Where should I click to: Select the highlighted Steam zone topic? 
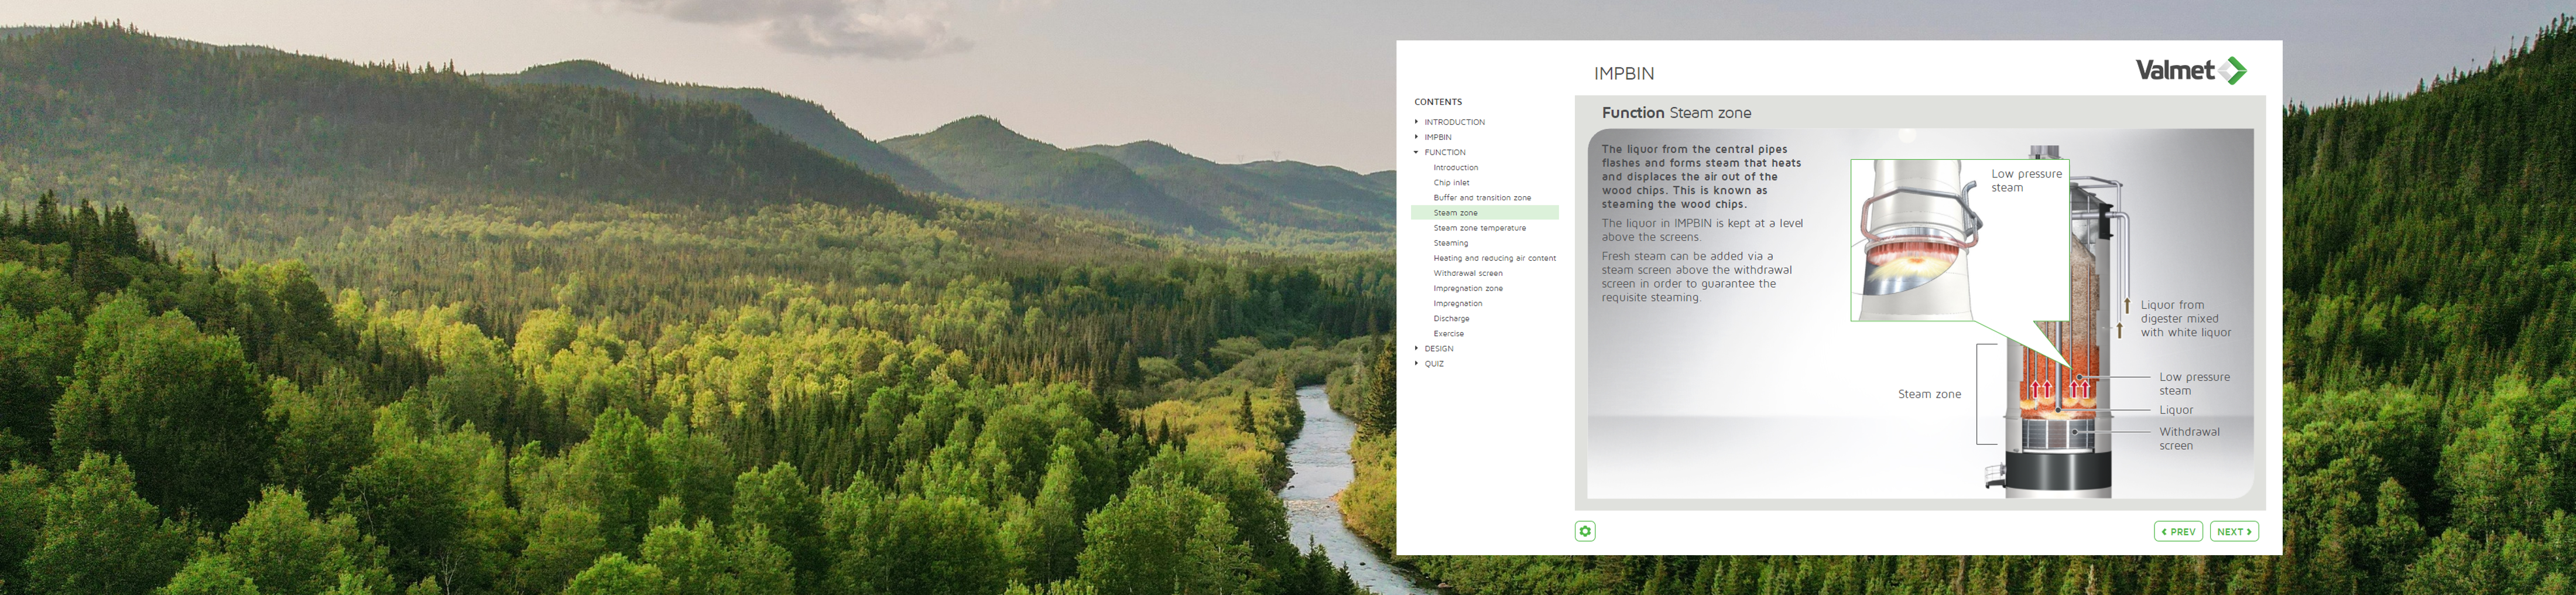(x=1455, y=213)
